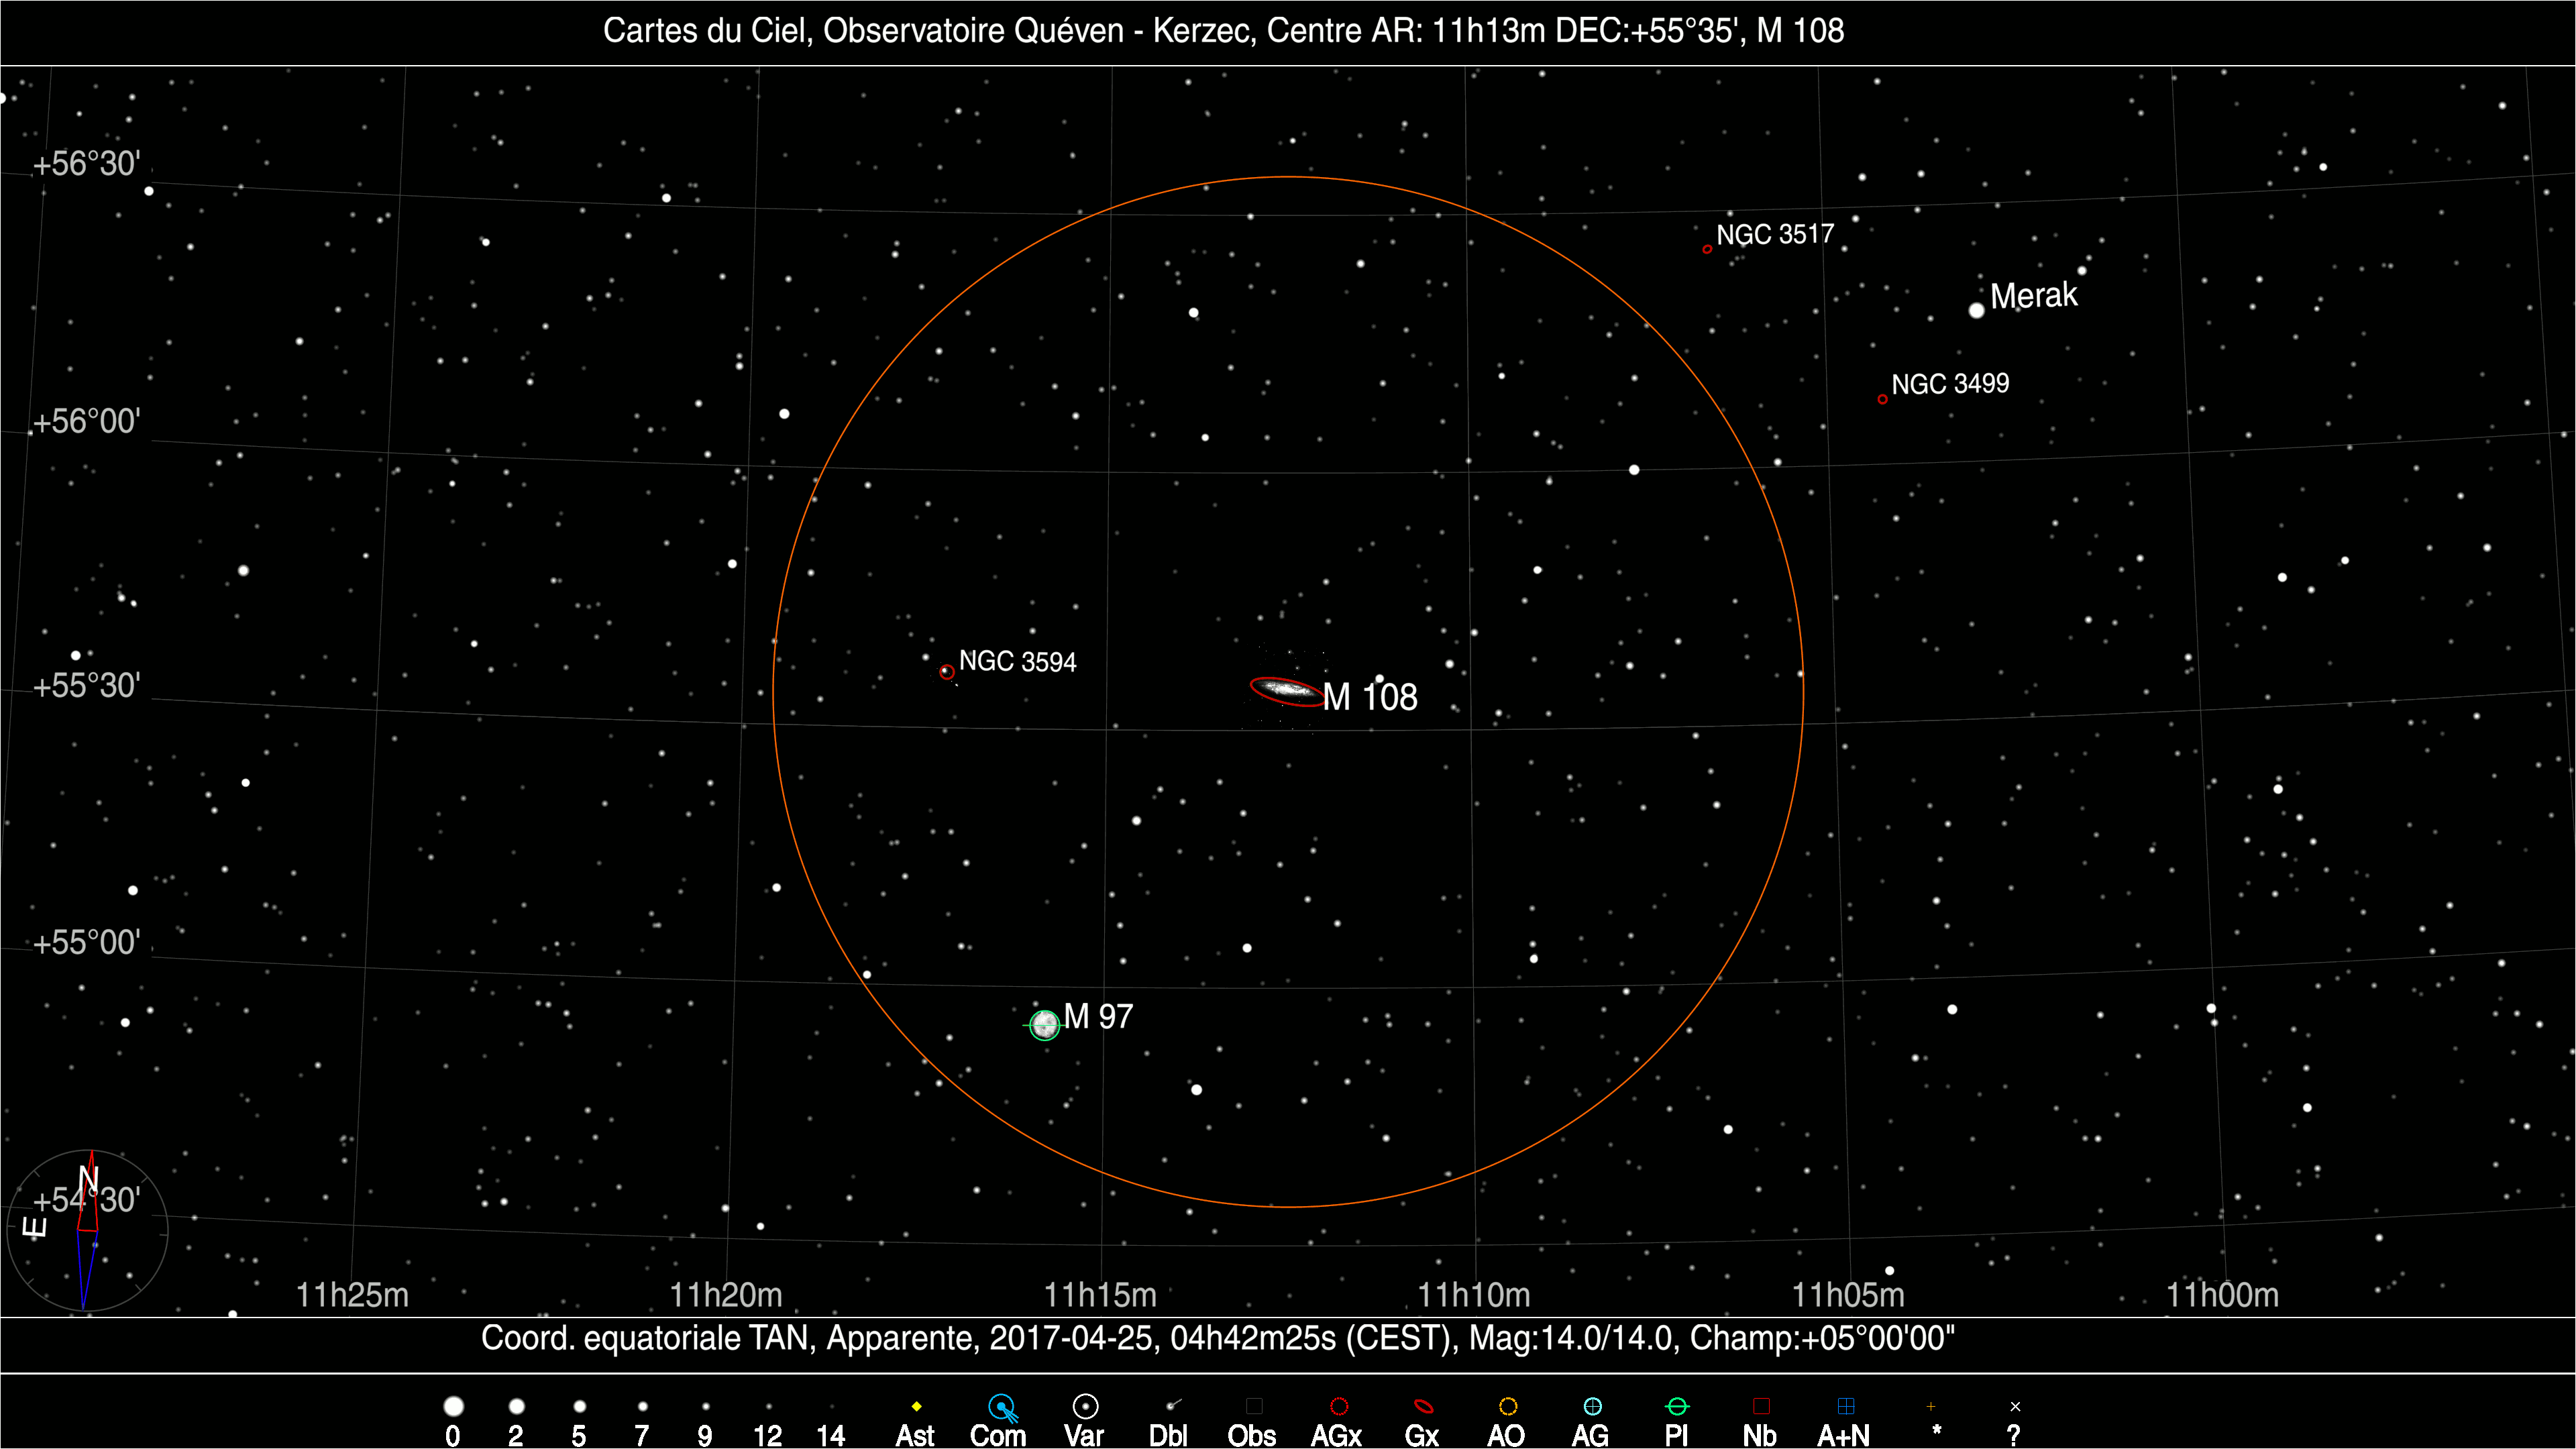The image size is (2576, 1449).
Task: Click the NGC 3517 galaxy marker
Action: (1707, 249)
